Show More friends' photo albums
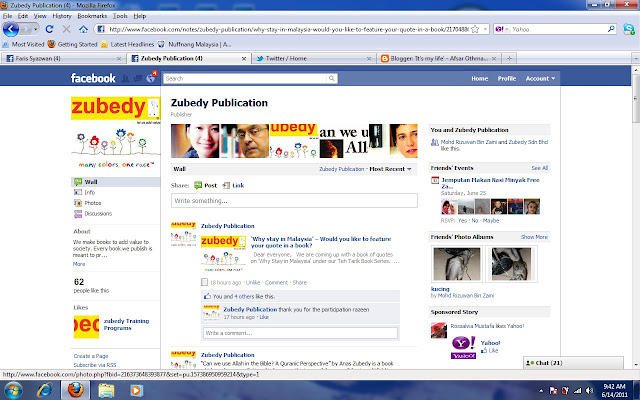This screenshot has height=400, width=640. point(534,237)
